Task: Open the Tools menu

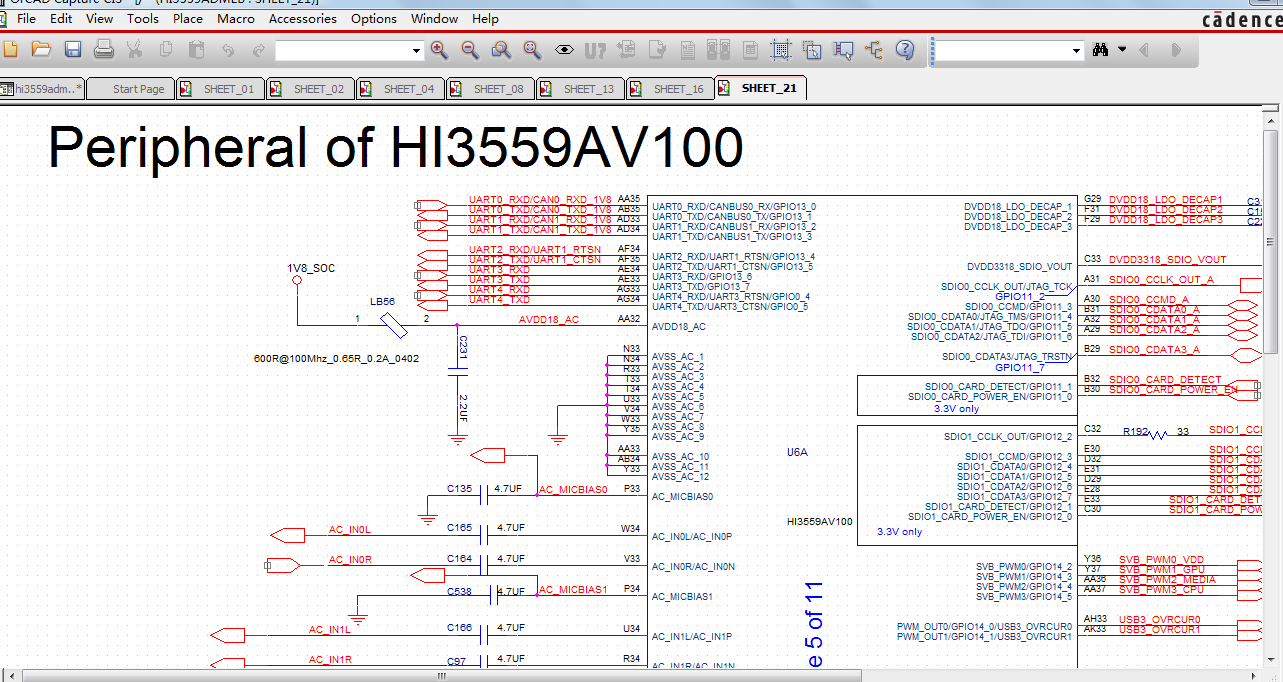Action: tap(143, 19)
